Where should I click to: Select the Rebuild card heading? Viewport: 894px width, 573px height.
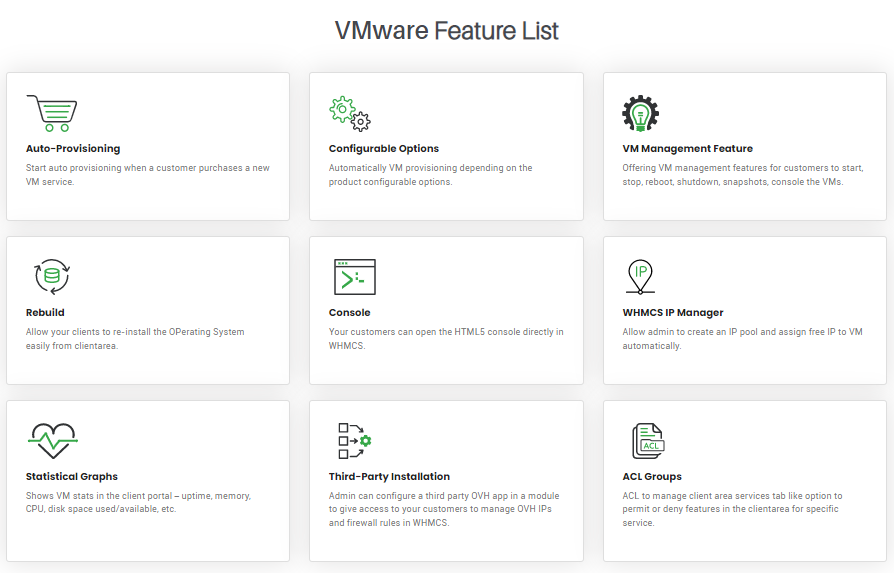pyautogui.click(x=45, y=312)
